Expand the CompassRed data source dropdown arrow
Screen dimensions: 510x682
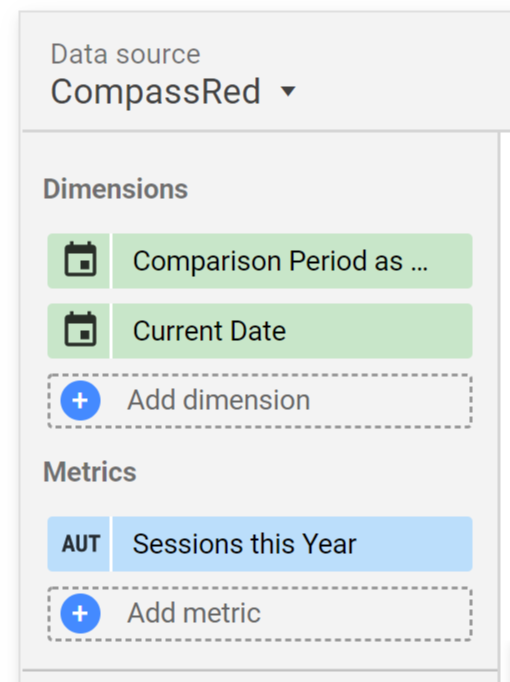[x=288, y=91]
